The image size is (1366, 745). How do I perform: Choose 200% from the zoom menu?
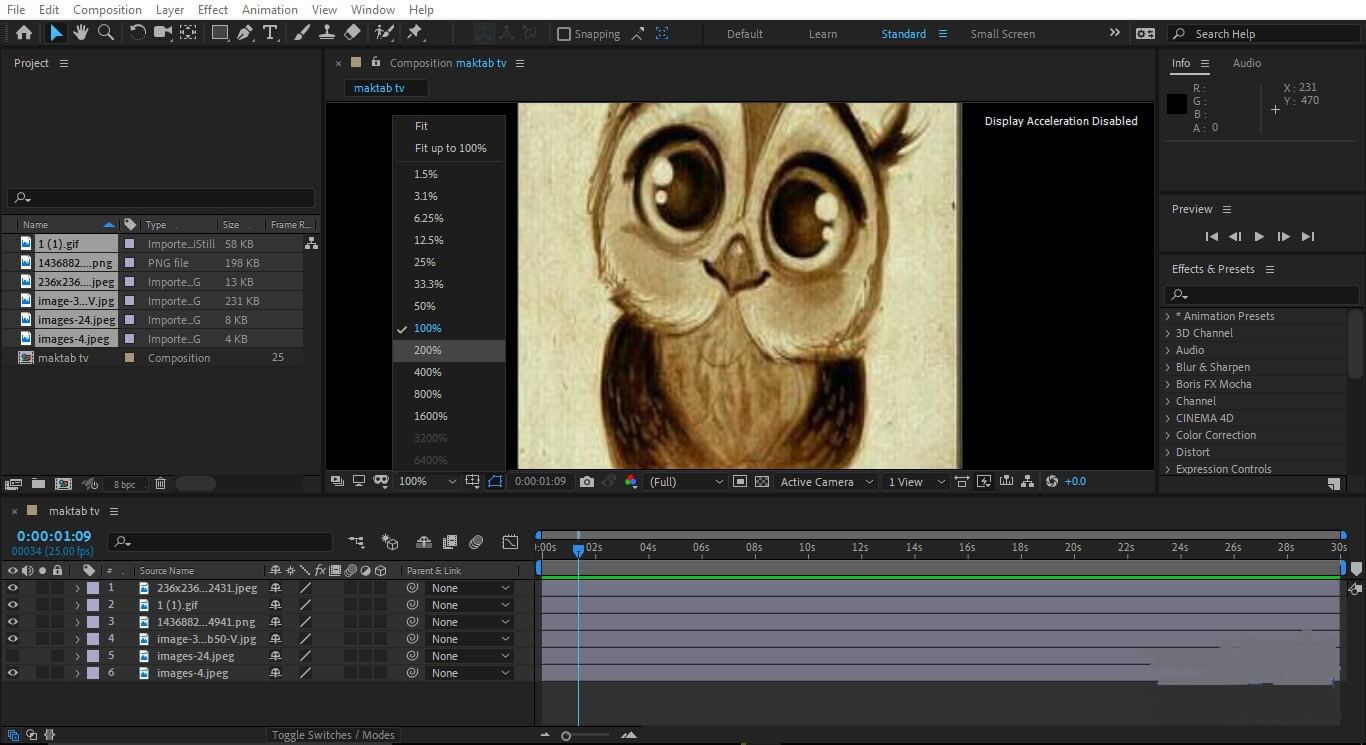pos(428,350)
